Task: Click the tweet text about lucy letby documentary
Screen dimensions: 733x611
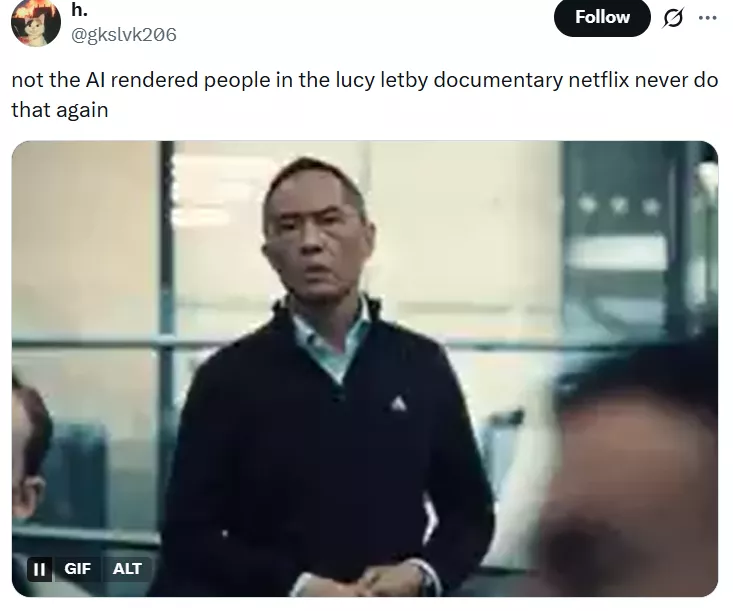Action: [x=365, y=95]
